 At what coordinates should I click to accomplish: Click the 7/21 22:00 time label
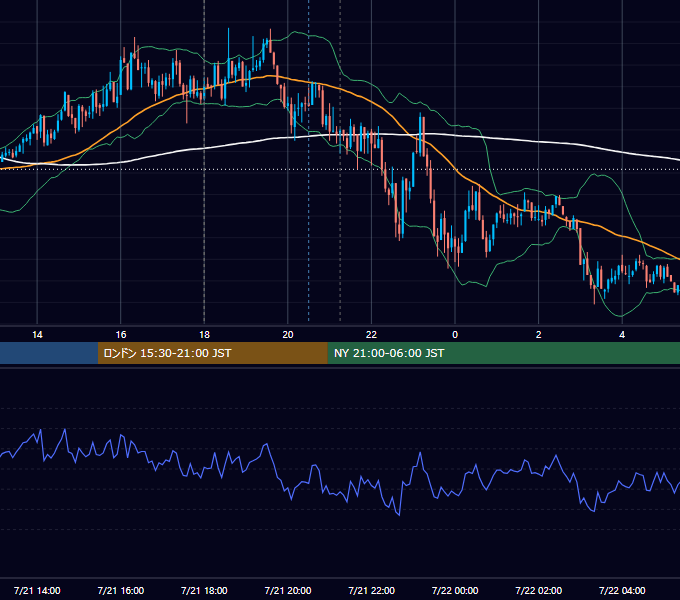[x=371, y=590]
